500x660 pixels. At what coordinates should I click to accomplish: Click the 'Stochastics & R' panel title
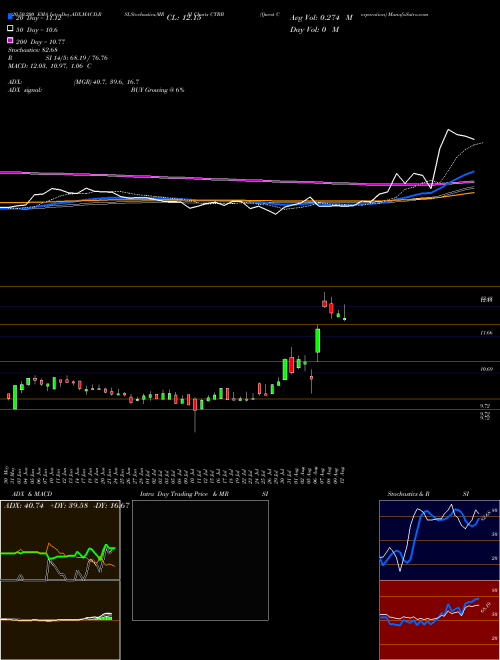409,494
